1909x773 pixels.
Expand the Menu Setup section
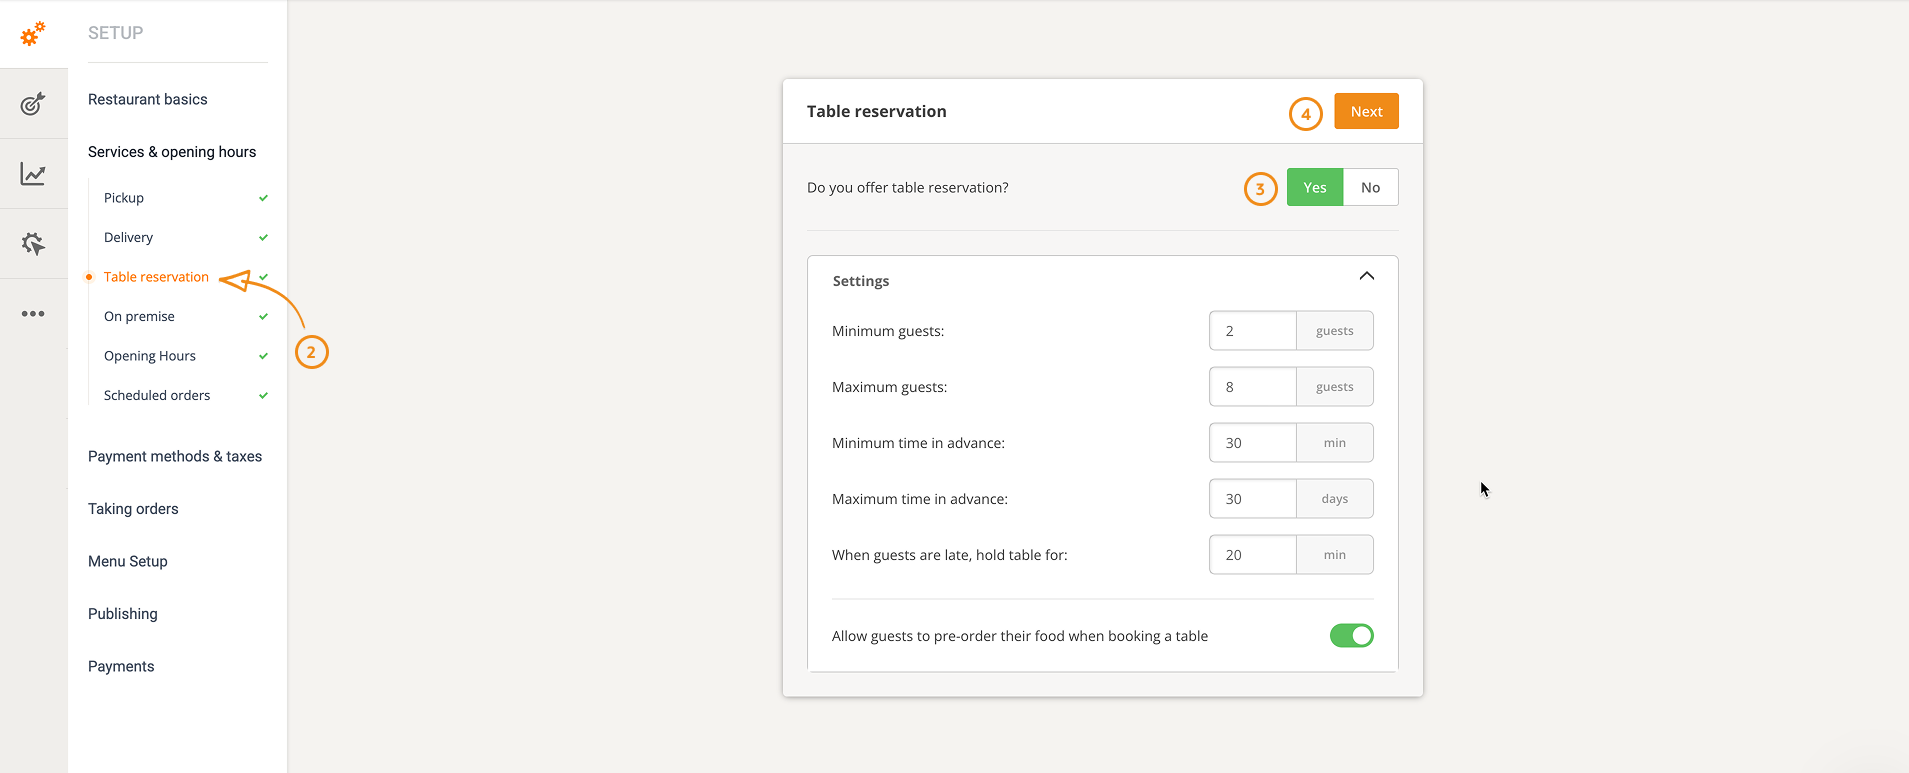click(x=128, y=562)
